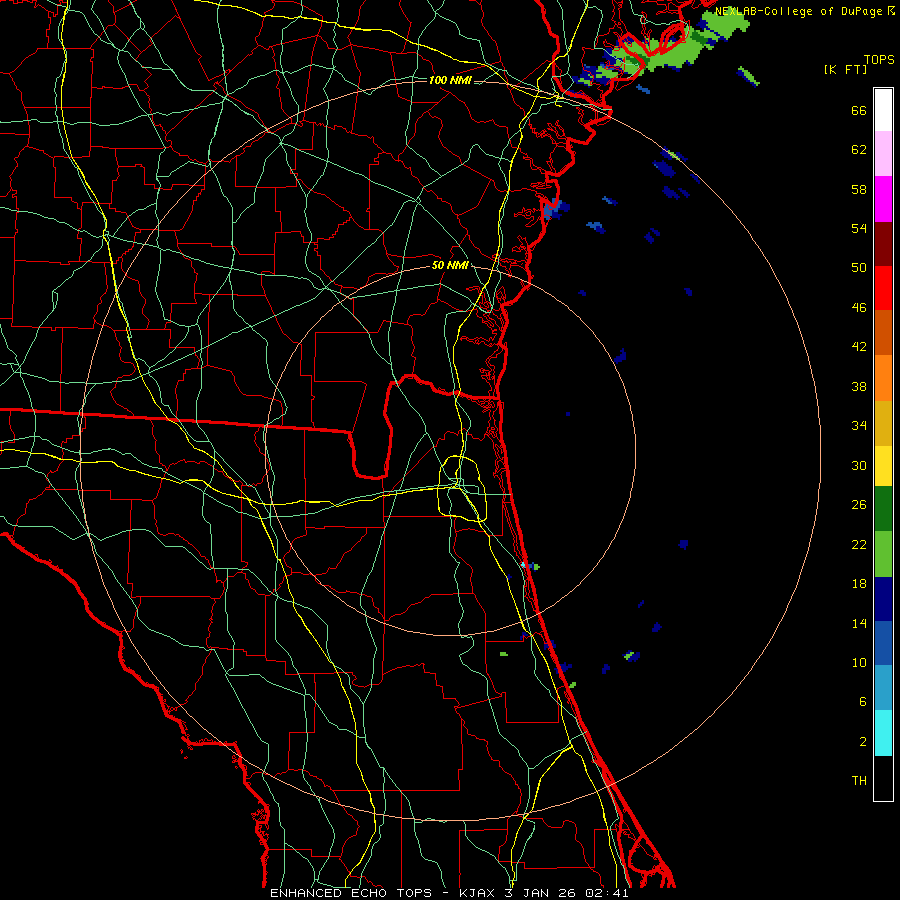Click the legend value 10
Image resolution: width=900 pixels, height=900 pixels.
pos(859,662)
